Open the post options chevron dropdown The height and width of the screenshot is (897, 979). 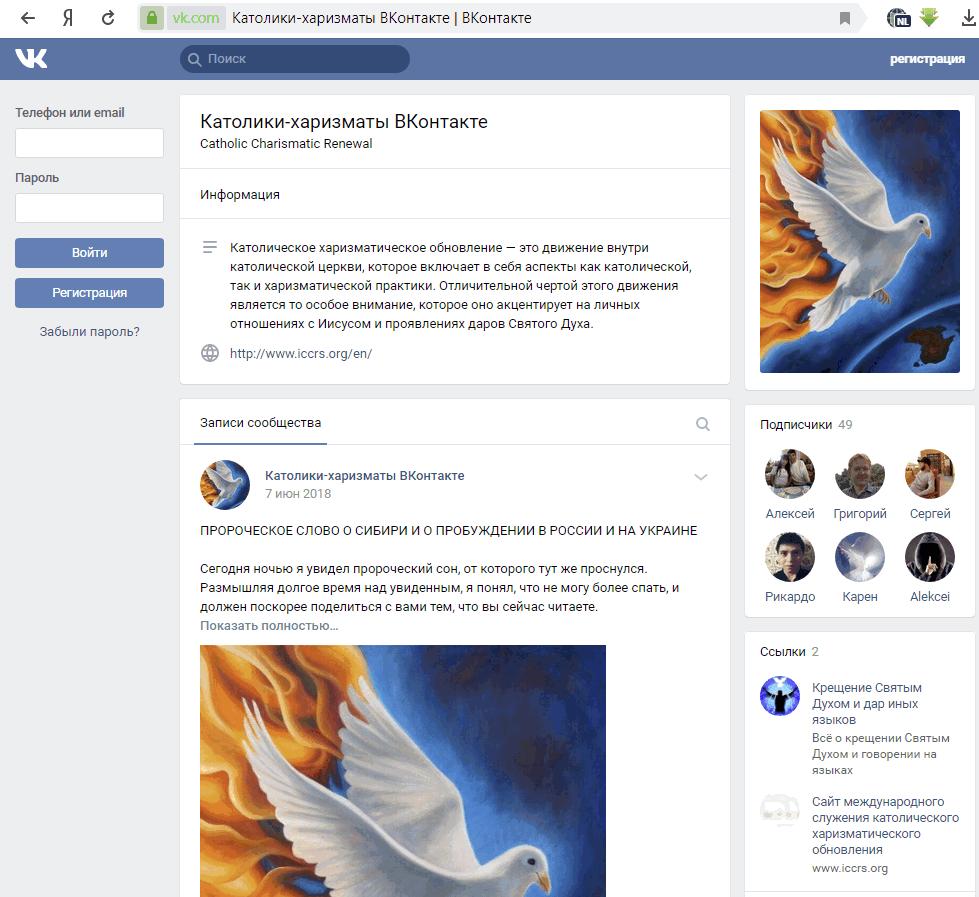[x=701, y=478]
